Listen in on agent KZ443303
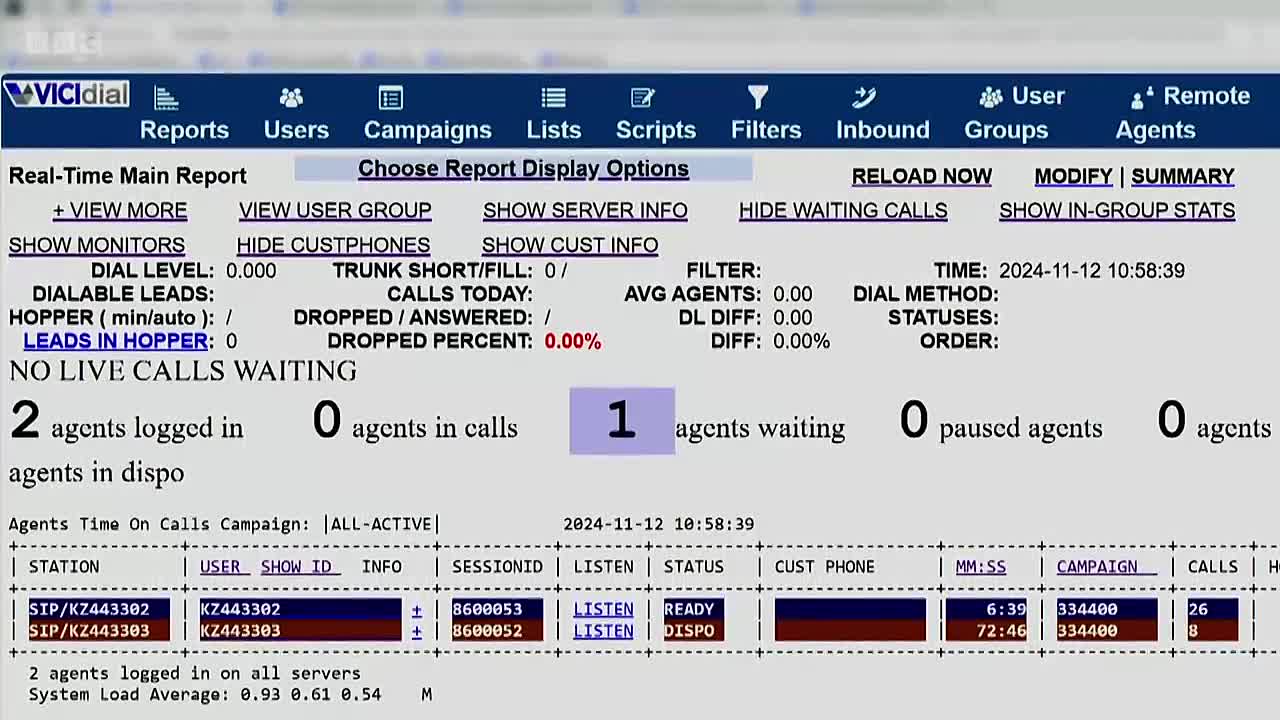Viewport: 1280px width, 720px height. [x=603, y=631]
